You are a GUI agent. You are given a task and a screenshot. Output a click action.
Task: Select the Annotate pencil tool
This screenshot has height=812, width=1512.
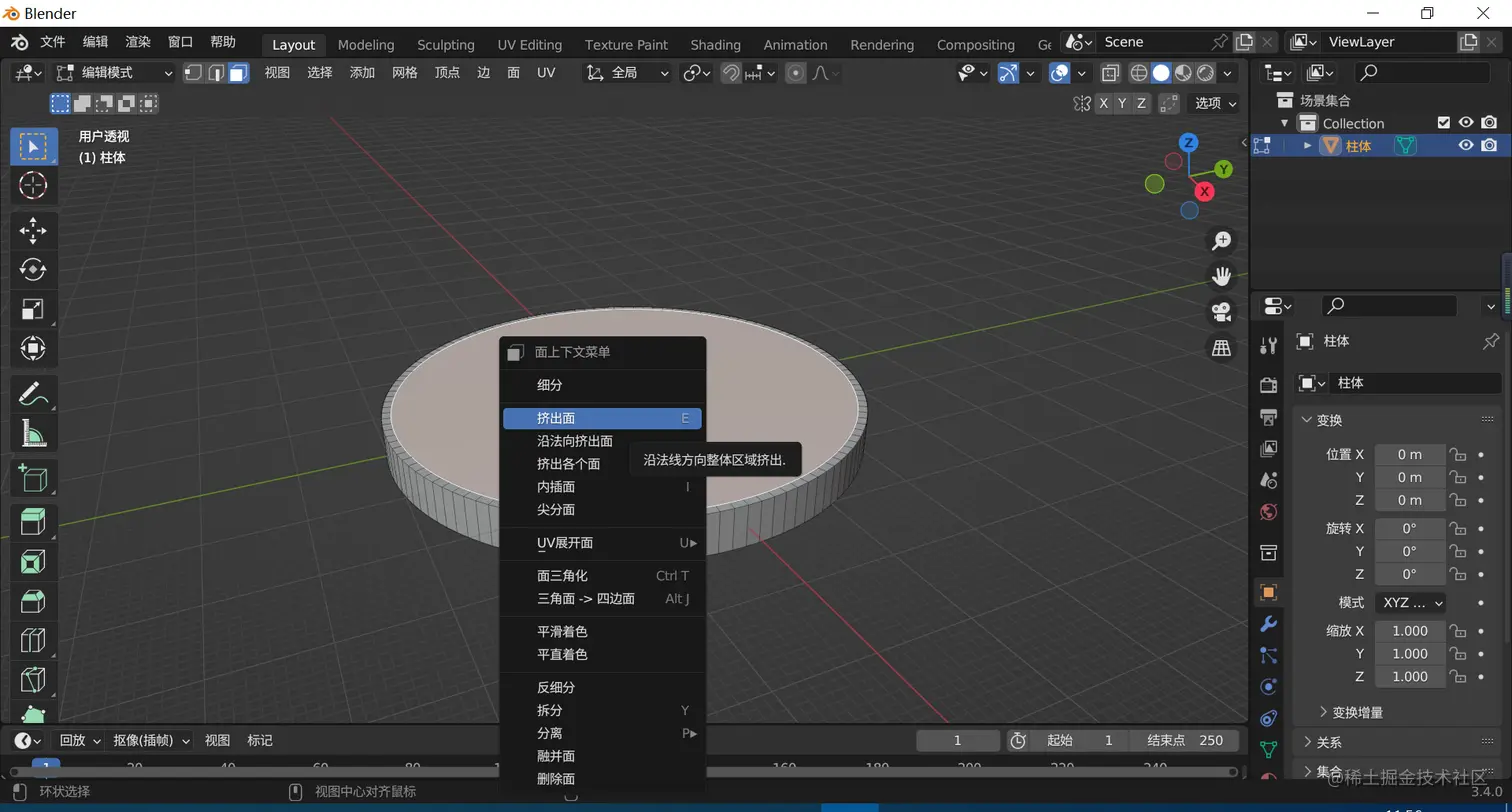click(x=33, y=394)
